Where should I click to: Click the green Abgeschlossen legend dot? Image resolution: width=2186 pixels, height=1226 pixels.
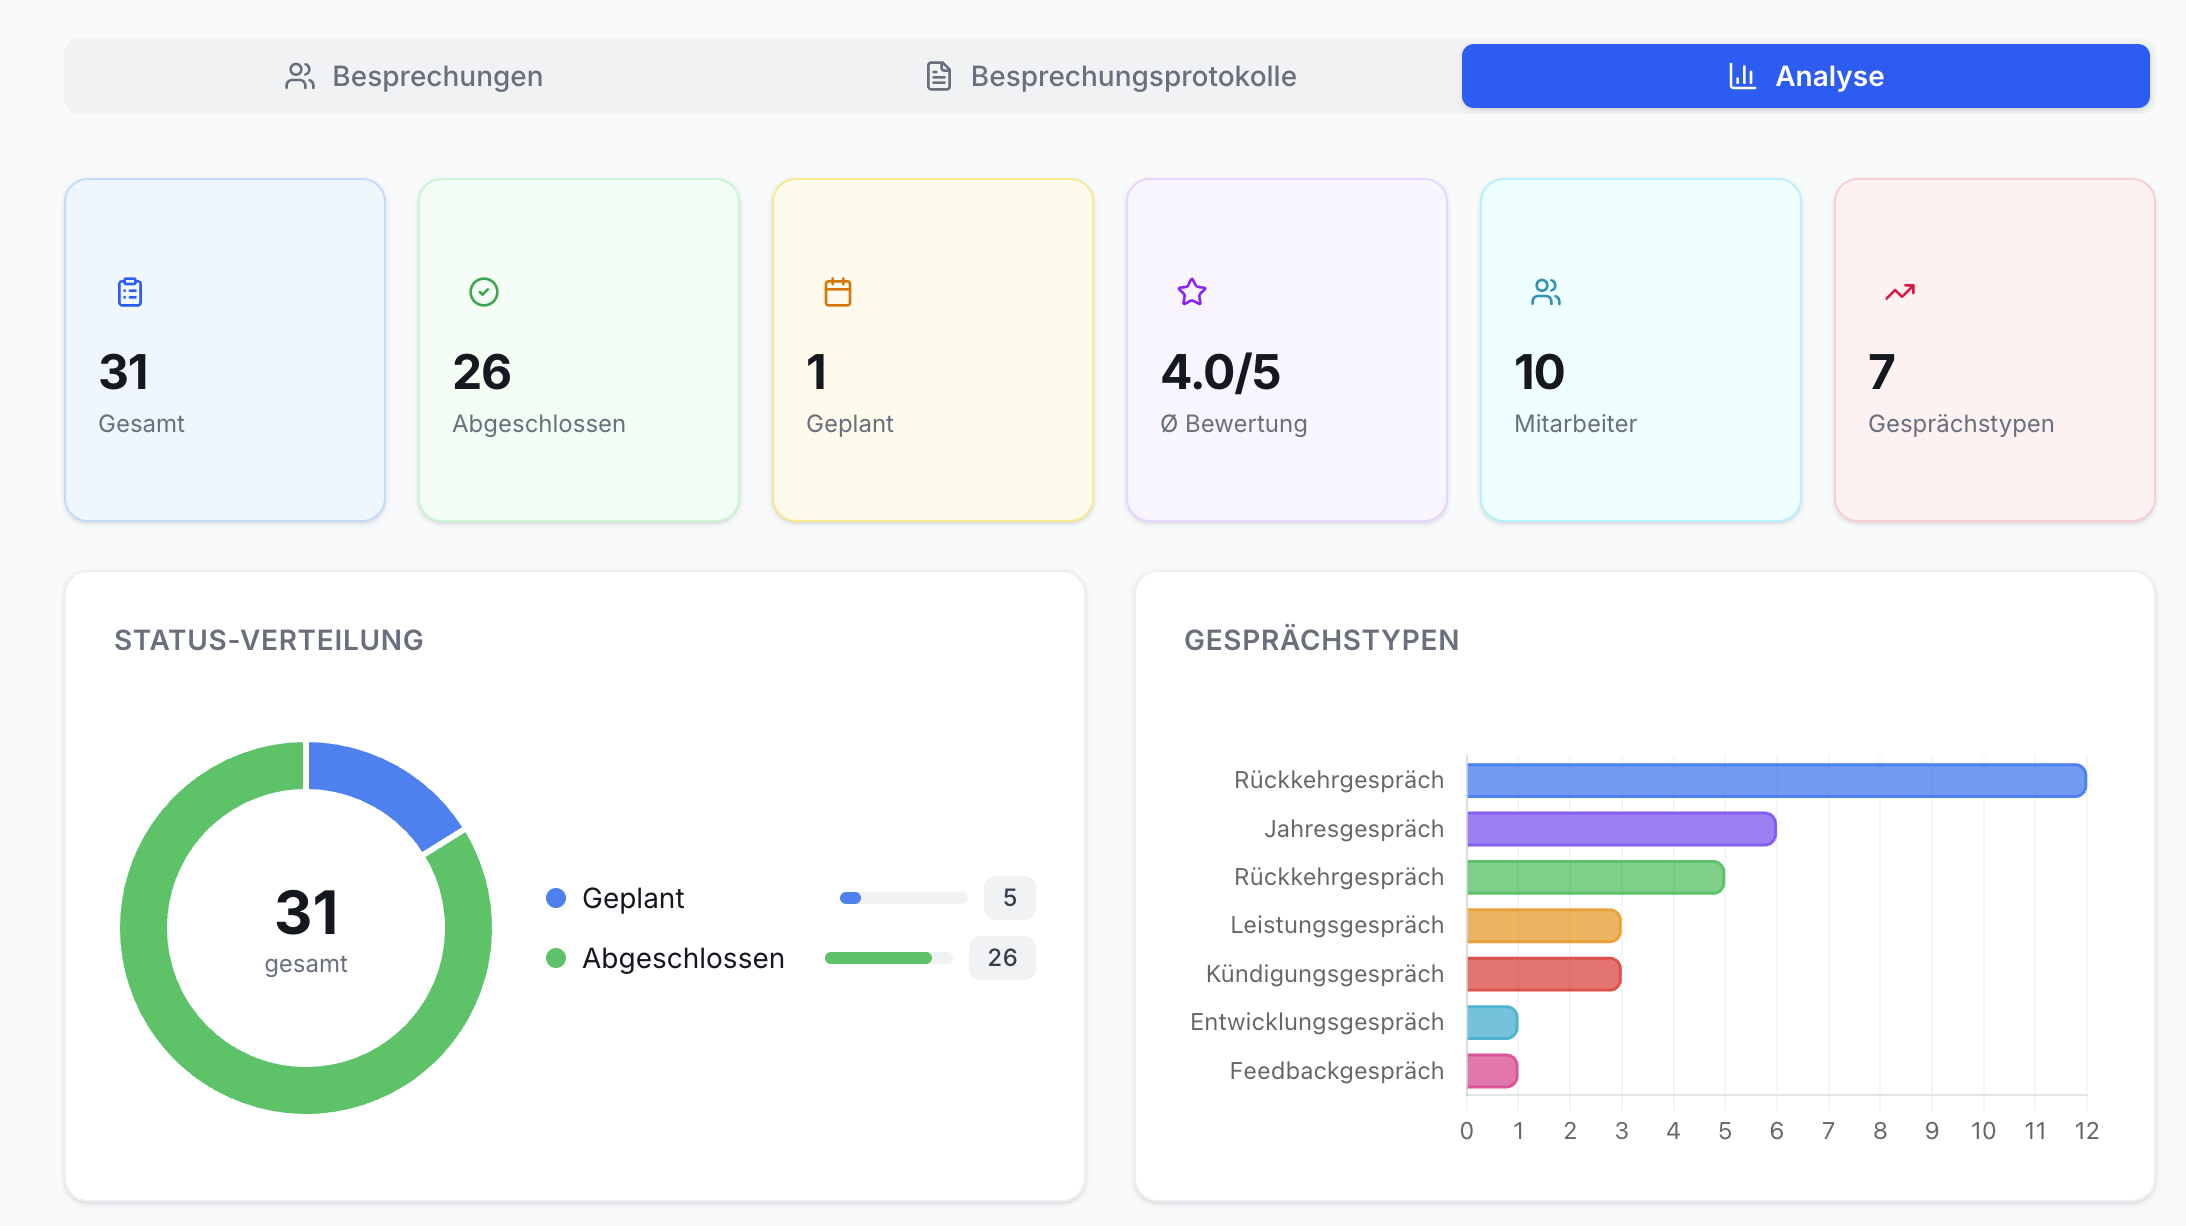pos(556,958)
